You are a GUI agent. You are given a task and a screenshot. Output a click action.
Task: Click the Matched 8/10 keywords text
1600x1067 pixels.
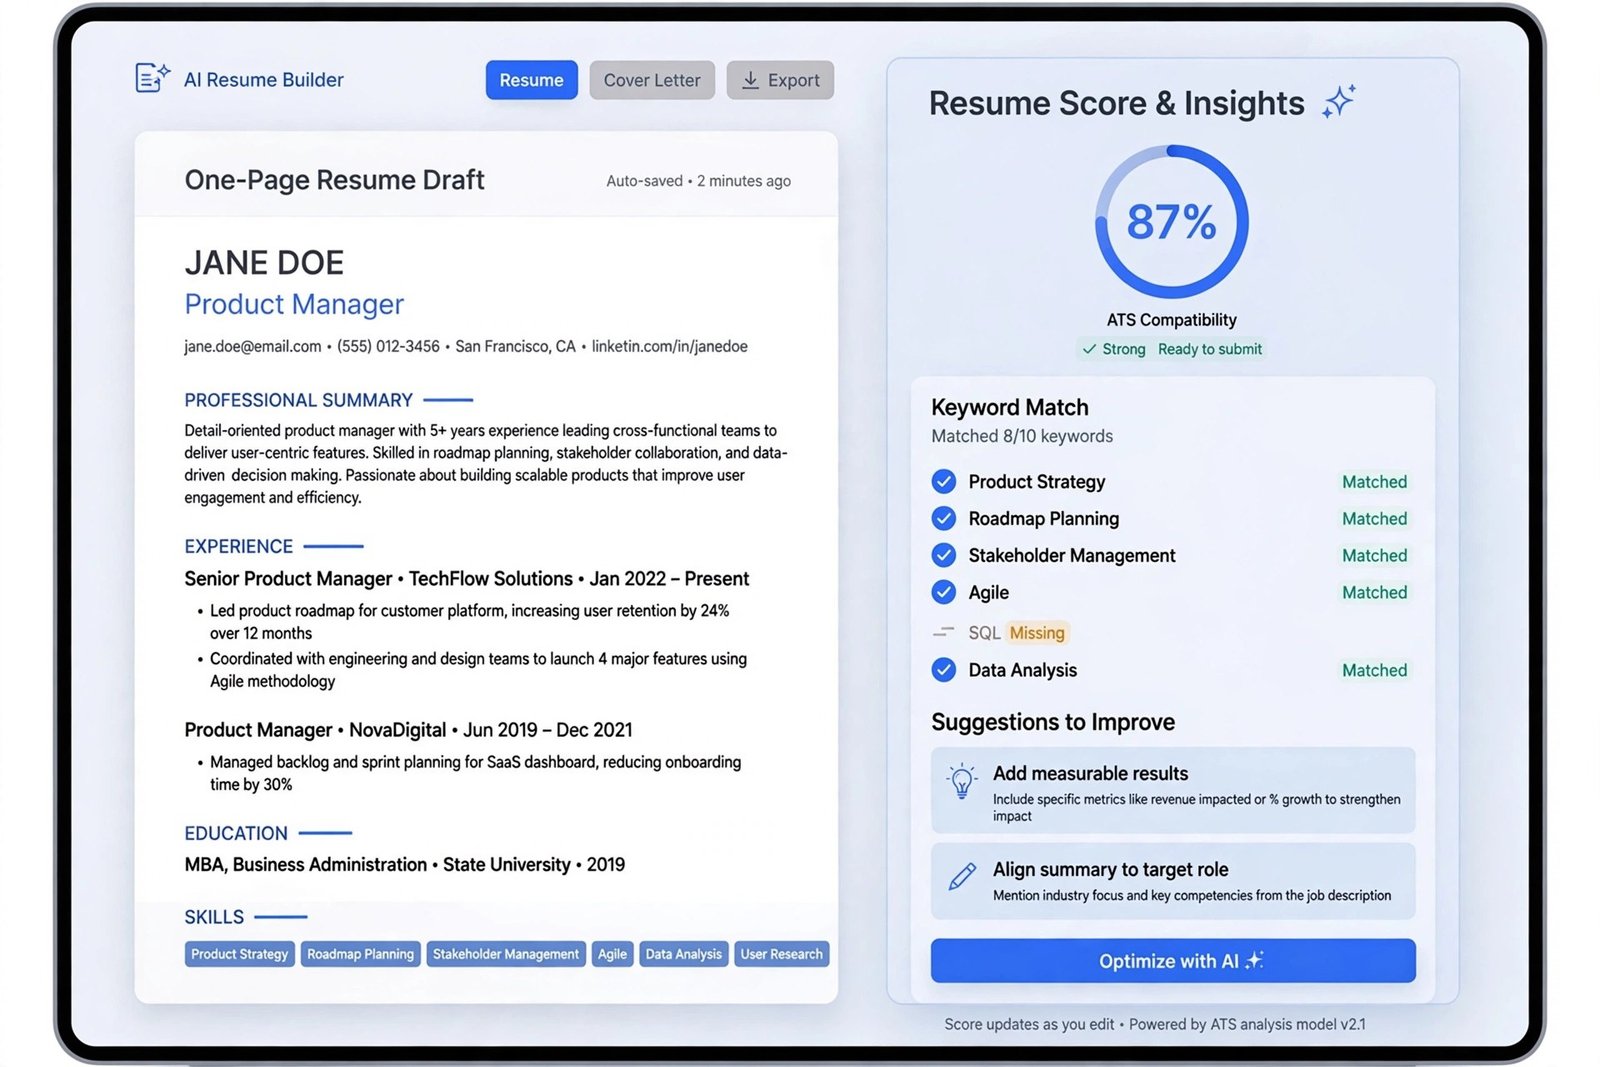point(1022,436)
